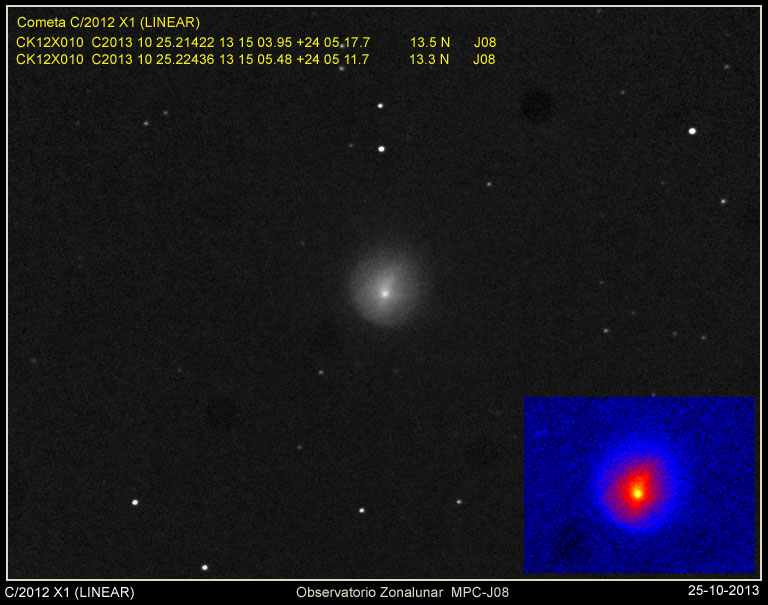This screenshot has width=768, height=605.
Task: Click the "J08" code in the second data line
Action: [485, 60]
